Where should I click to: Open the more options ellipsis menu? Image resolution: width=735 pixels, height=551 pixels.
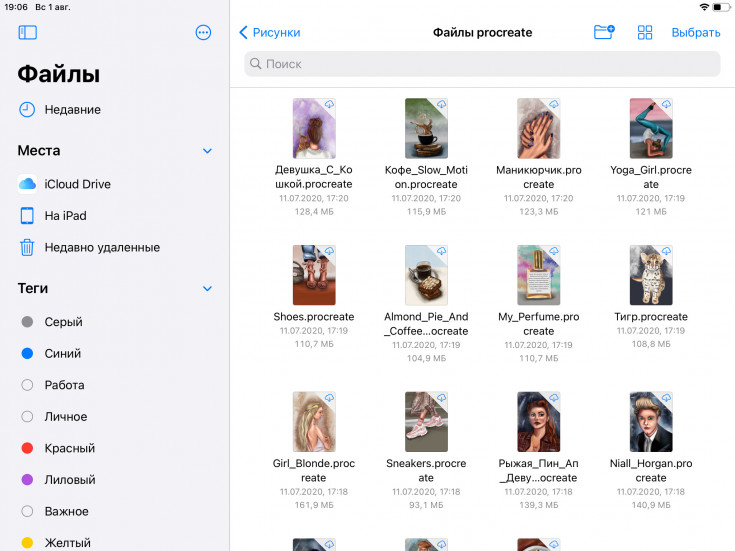pyautogui.click(x=203, y=32)
